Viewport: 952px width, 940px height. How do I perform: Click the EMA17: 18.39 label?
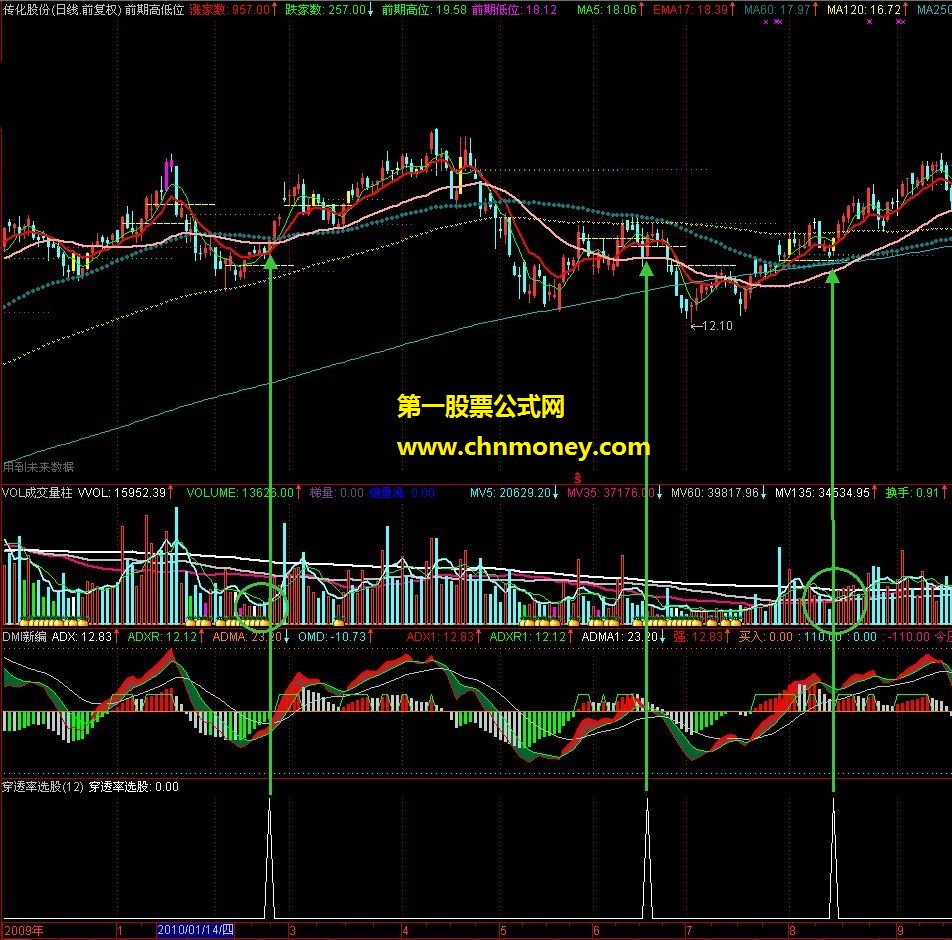pos(690,10)
